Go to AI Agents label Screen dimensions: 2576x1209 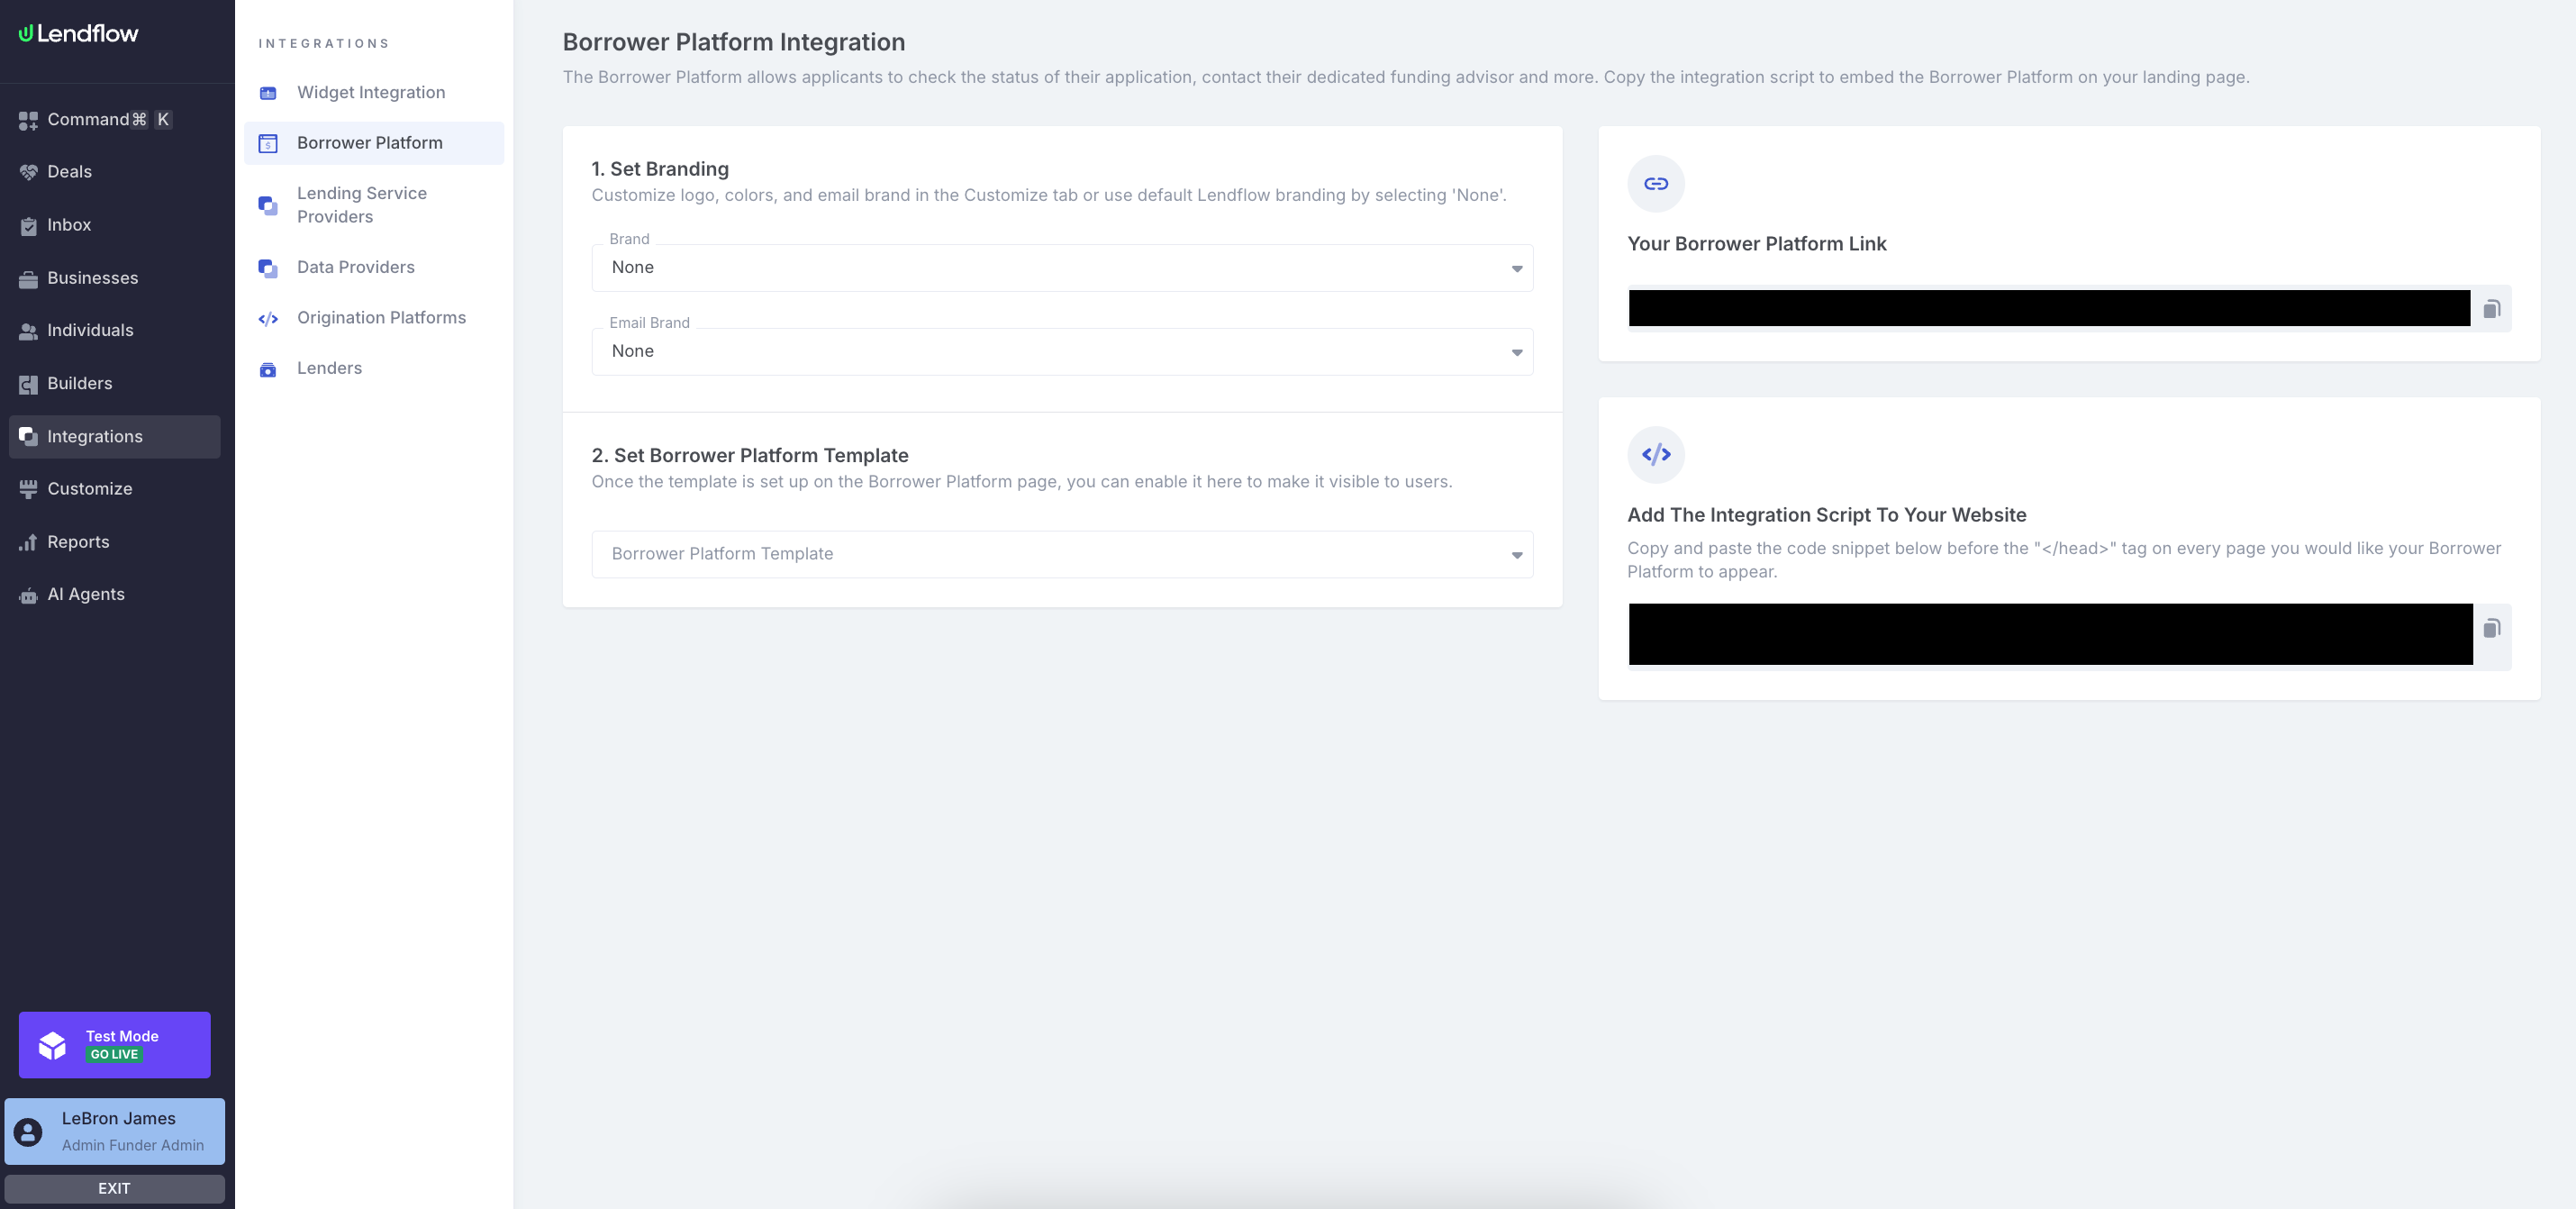[x=86, y=594]
